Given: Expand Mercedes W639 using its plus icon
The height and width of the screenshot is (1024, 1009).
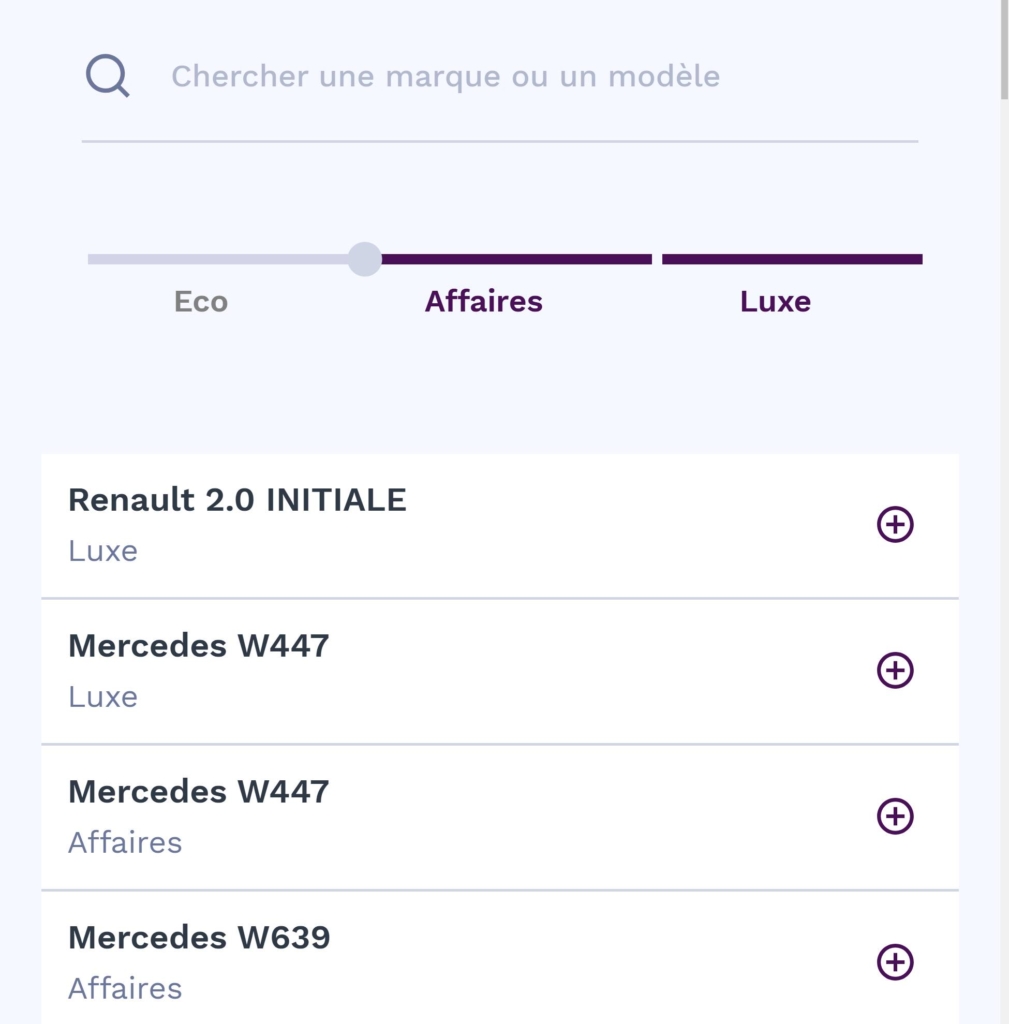Looking at the screenshot, I should pos(895,962).
